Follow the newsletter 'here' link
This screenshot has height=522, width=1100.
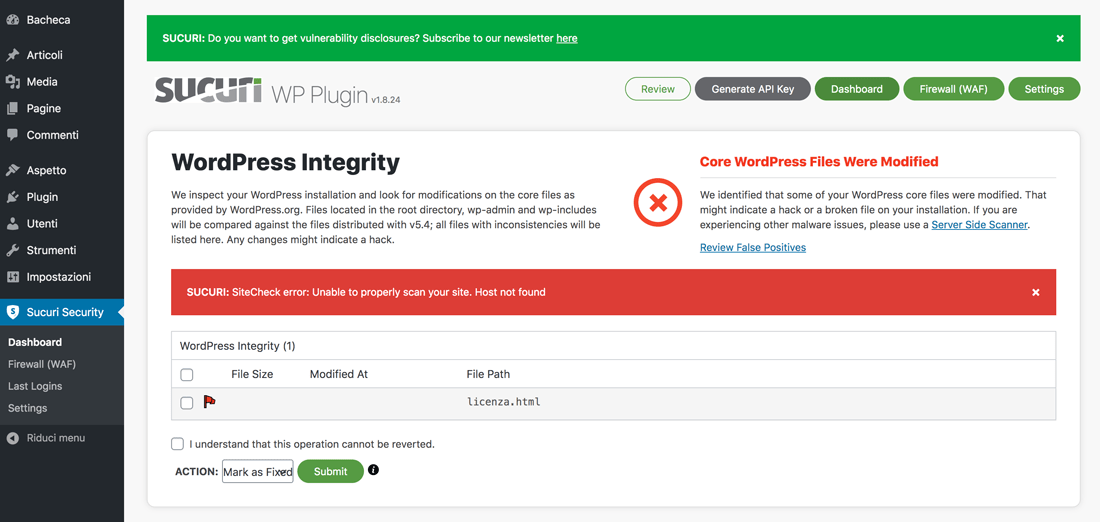tap(567, 38)
